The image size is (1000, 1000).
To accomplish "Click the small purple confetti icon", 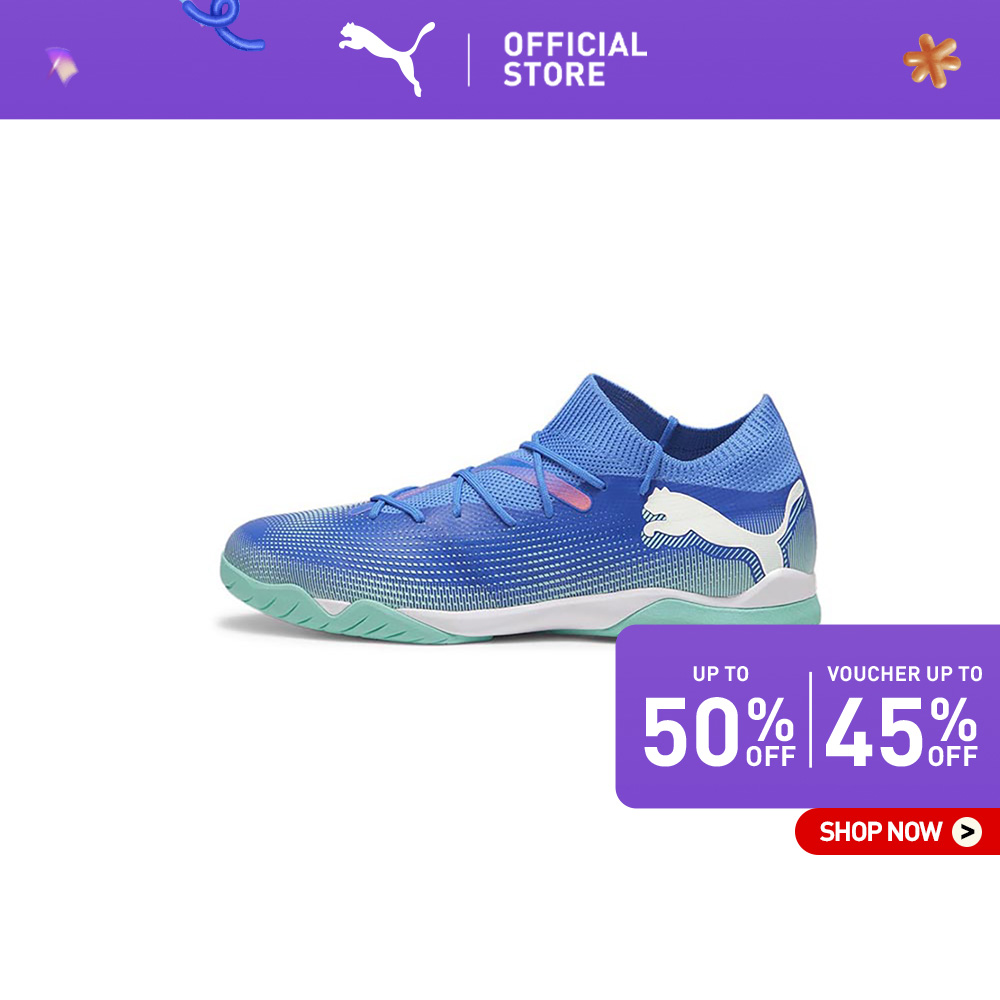I will coord(62,65).
